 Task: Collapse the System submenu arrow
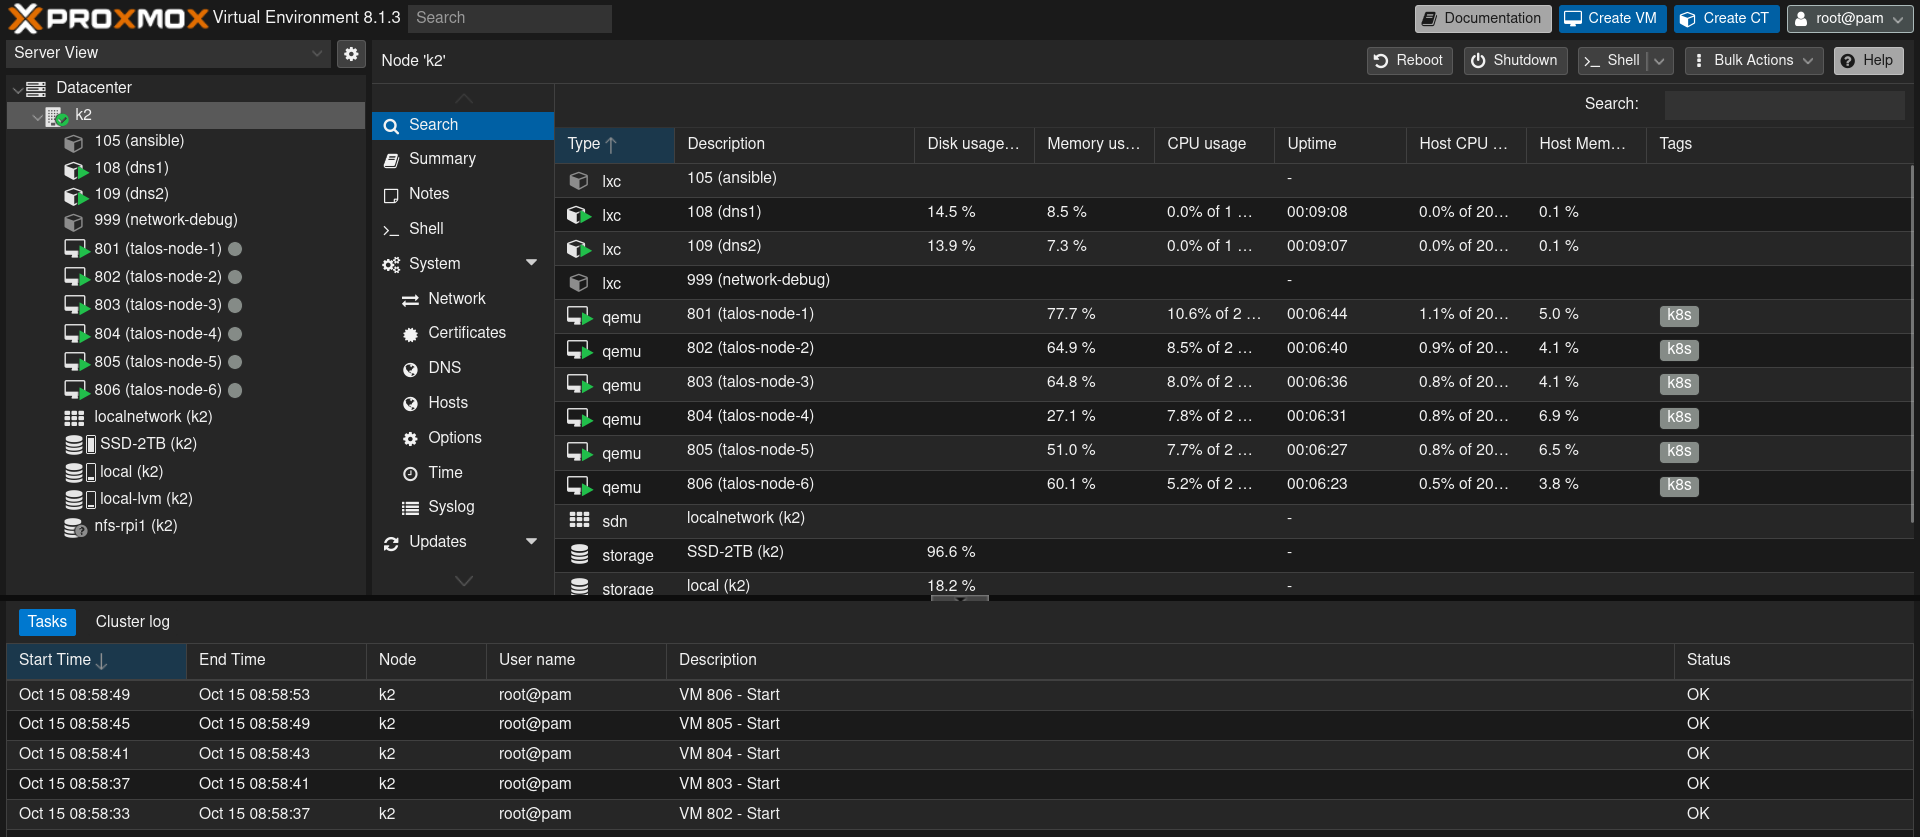pos(531,263)
